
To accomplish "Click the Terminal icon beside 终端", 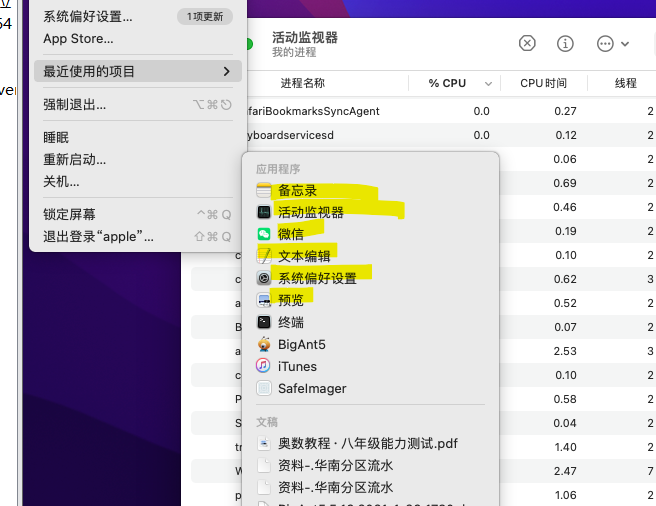I will [x=264, y=322].
